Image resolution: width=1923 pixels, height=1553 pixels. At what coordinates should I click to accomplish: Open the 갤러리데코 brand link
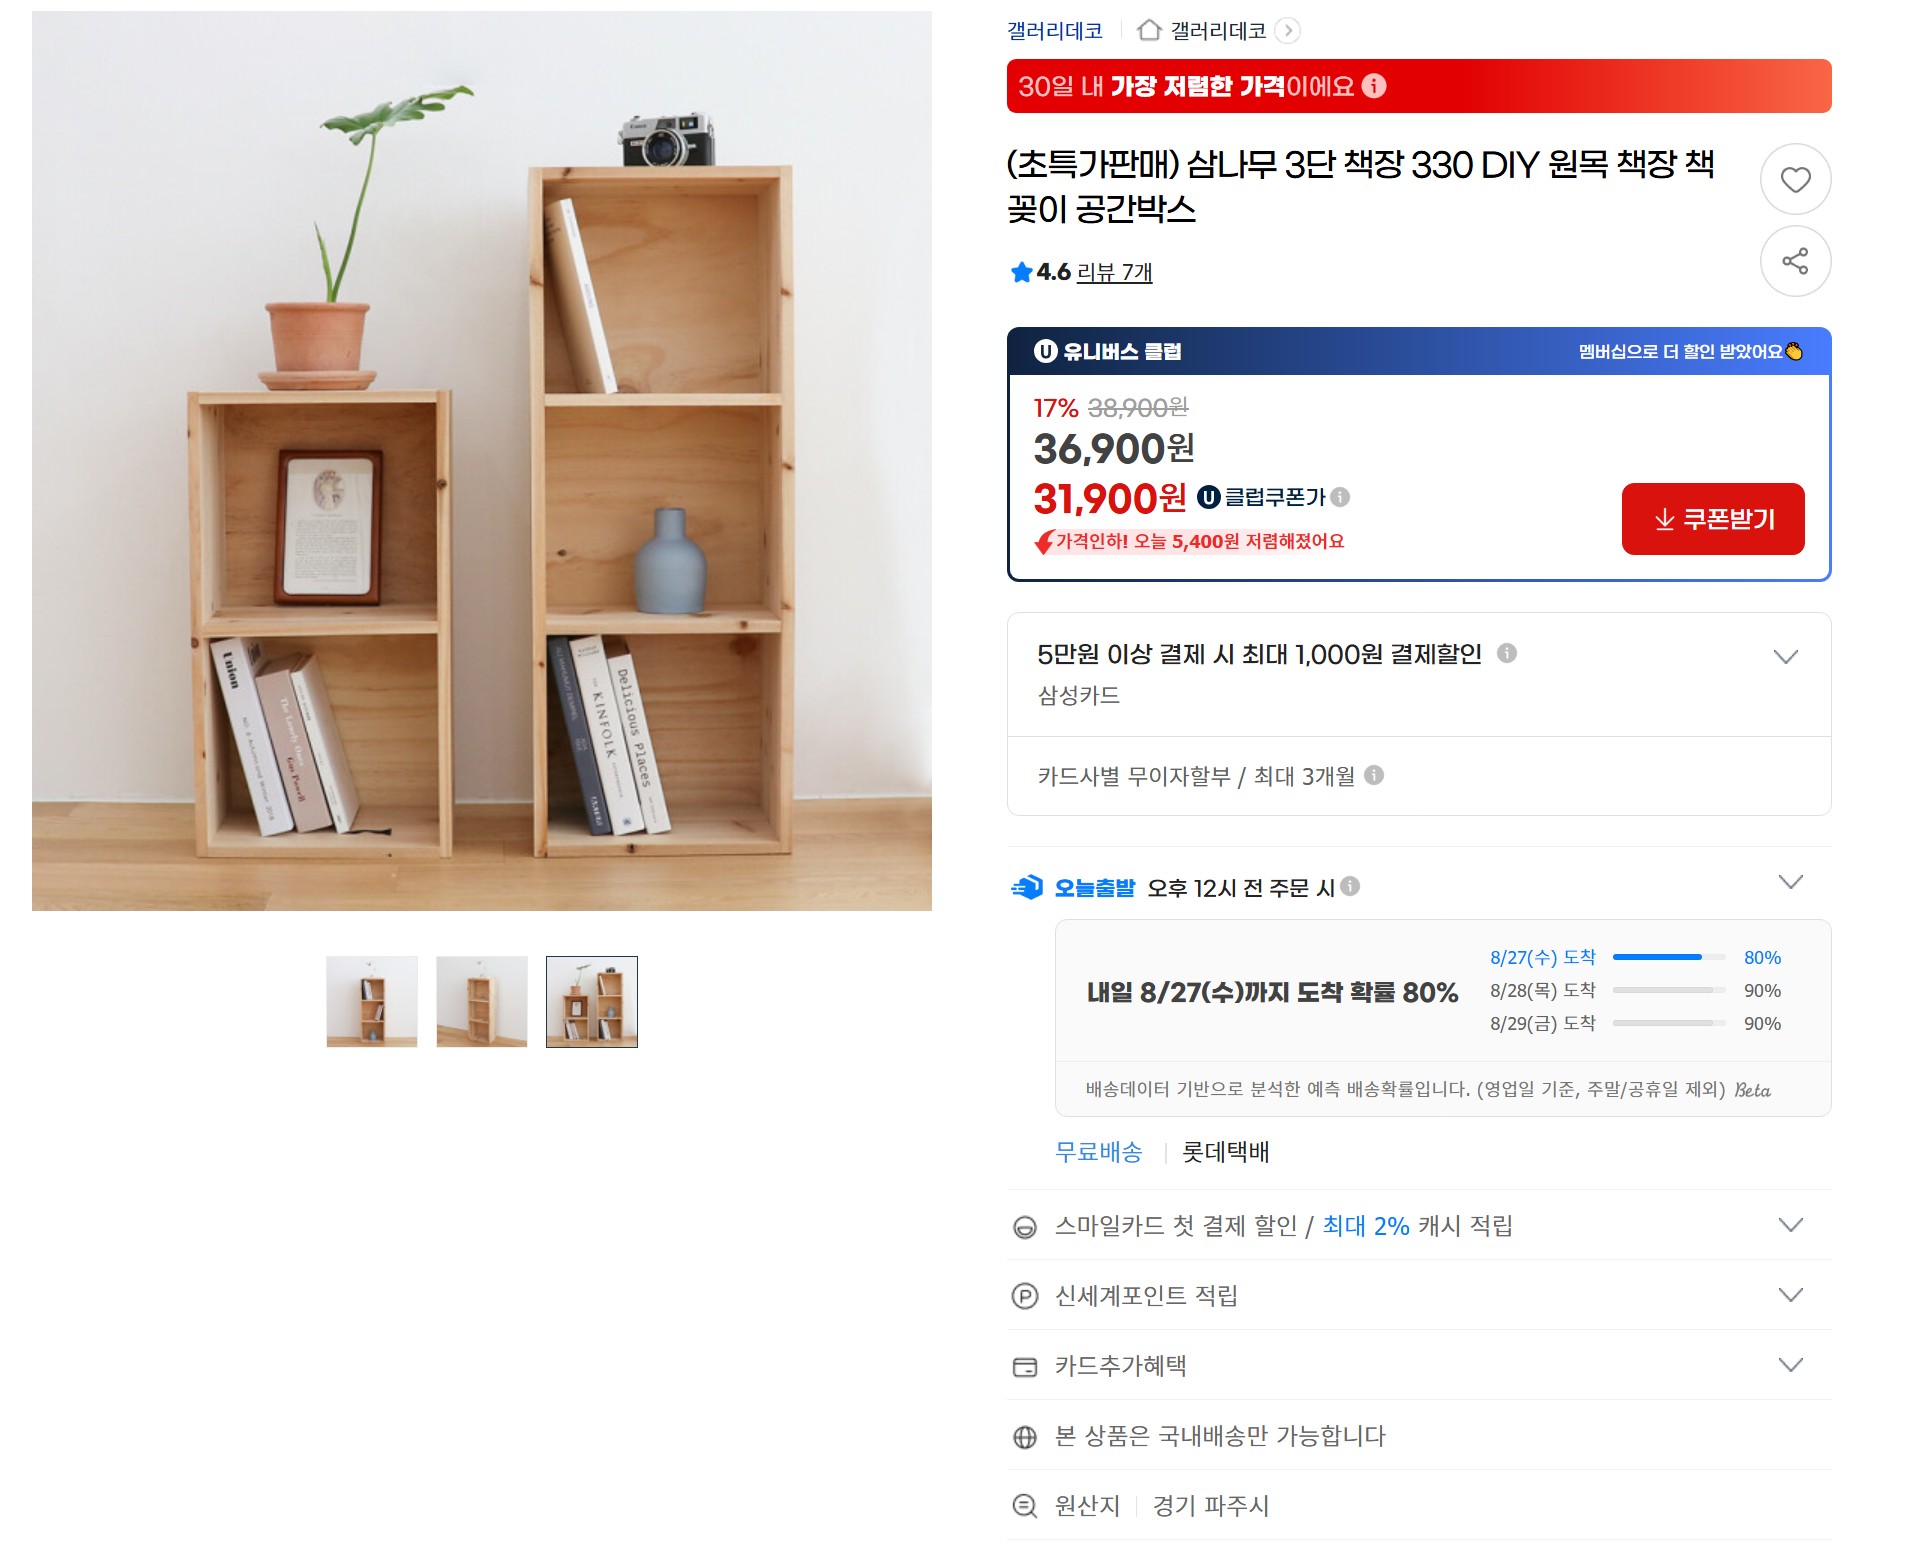pyautogui.click(x=1055, y=31)
